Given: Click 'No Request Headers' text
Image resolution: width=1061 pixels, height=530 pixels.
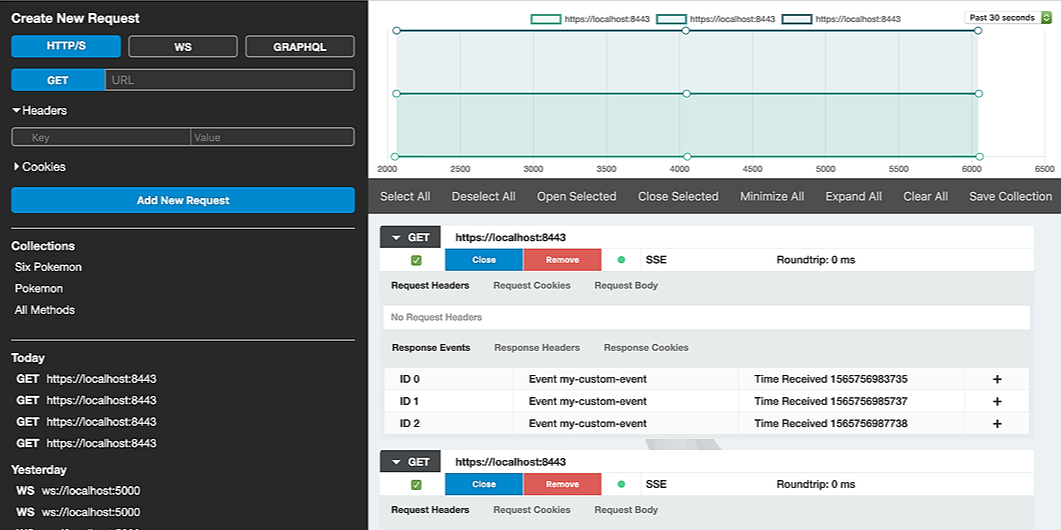Looking at the screenshot, I should (x=436, y=317).
